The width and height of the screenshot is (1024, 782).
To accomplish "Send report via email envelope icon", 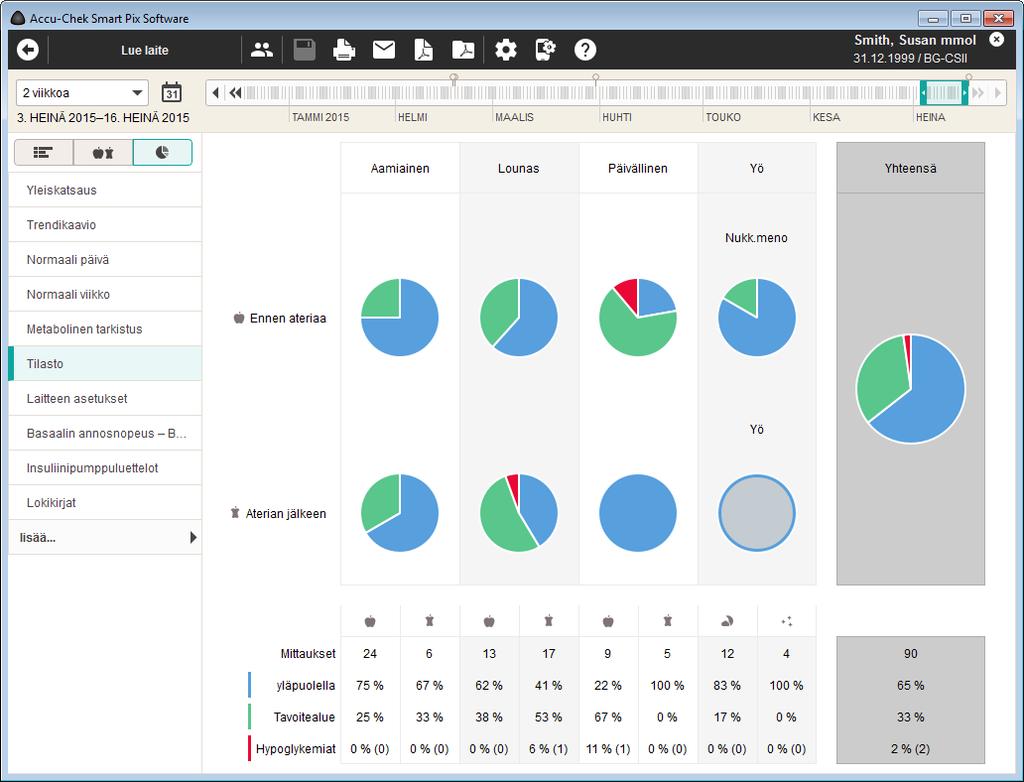I will pyautogui.click(x=384, y=50).
